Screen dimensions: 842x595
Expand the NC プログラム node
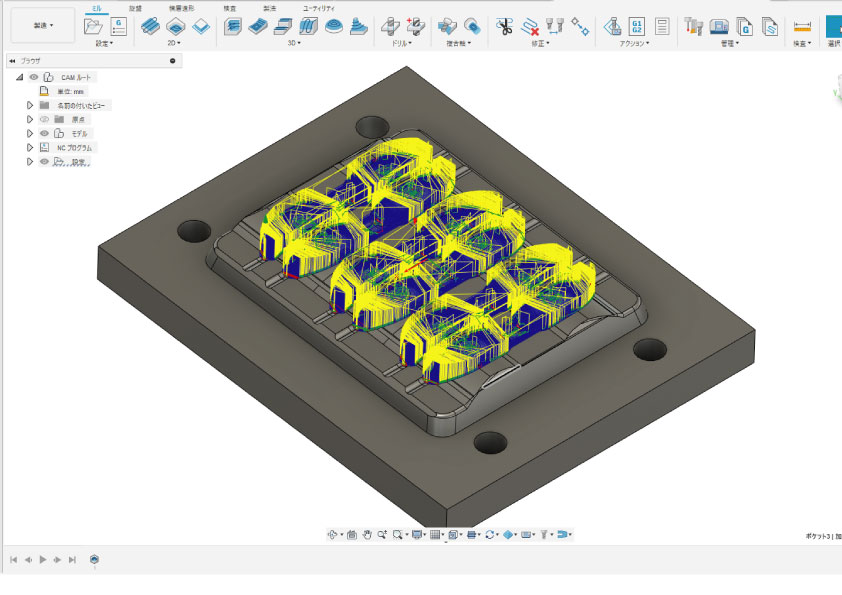click(30, 147)
